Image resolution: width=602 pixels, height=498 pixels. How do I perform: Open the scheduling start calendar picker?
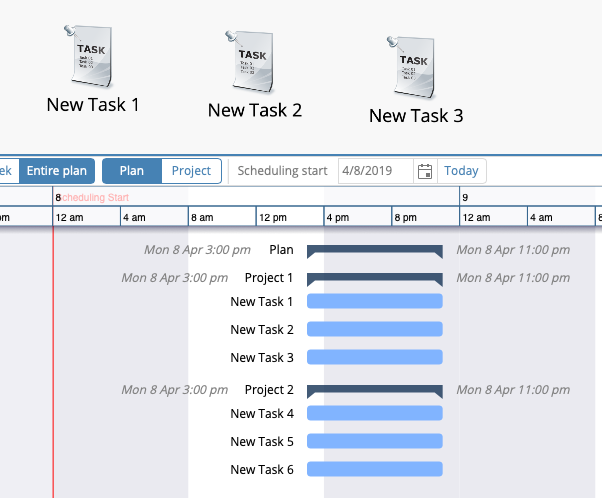coord(425,171)
